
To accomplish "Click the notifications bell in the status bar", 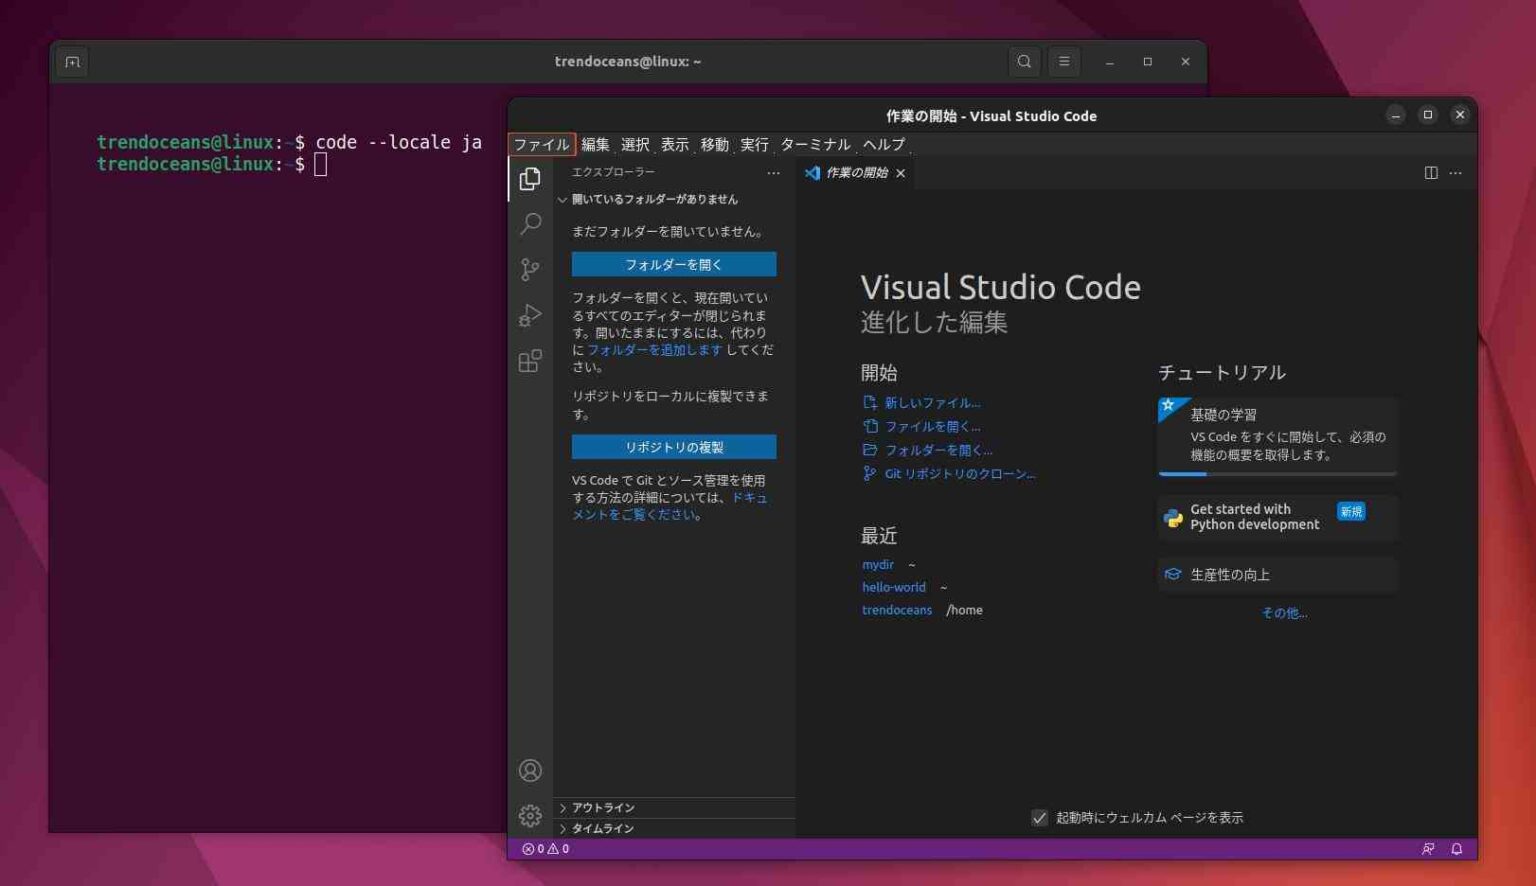I will pyautogui.click(x=1456, y=848).
